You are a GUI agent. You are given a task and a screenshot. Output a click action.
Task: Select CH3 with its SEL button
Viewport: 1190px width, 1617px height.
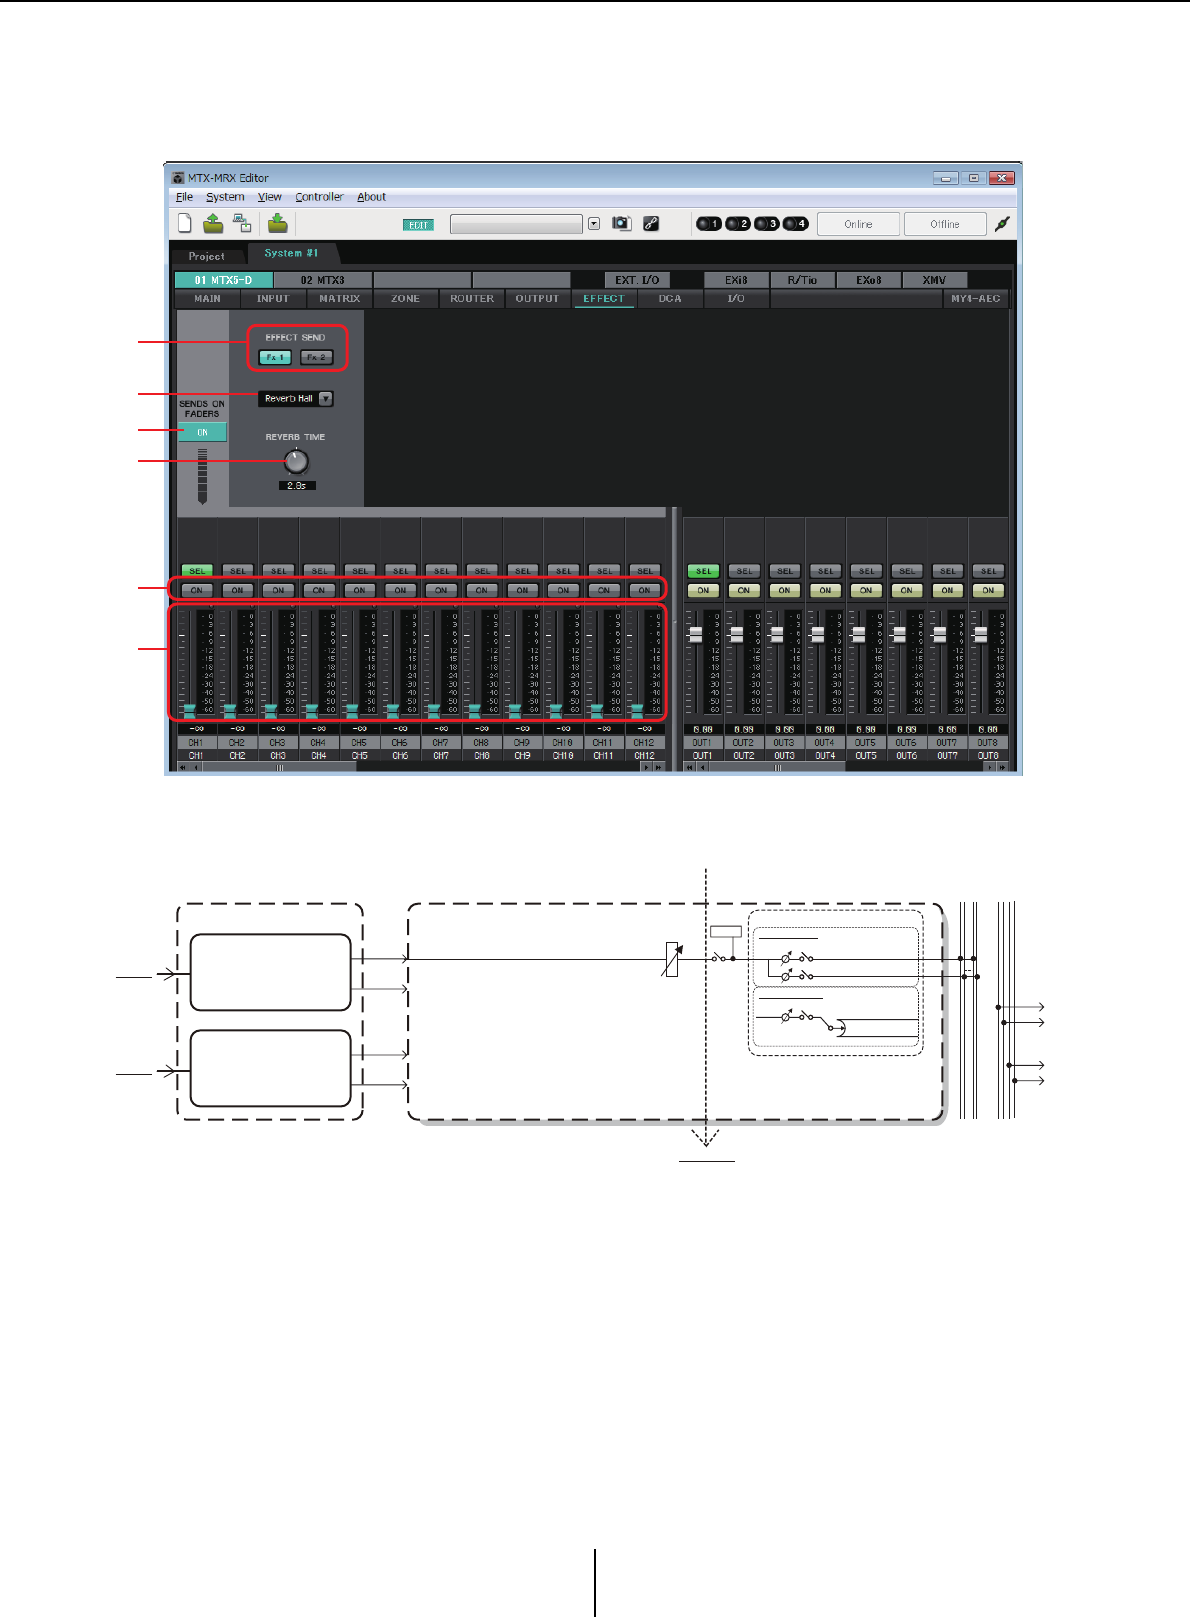pyautogui.click(x=278, y=571)
